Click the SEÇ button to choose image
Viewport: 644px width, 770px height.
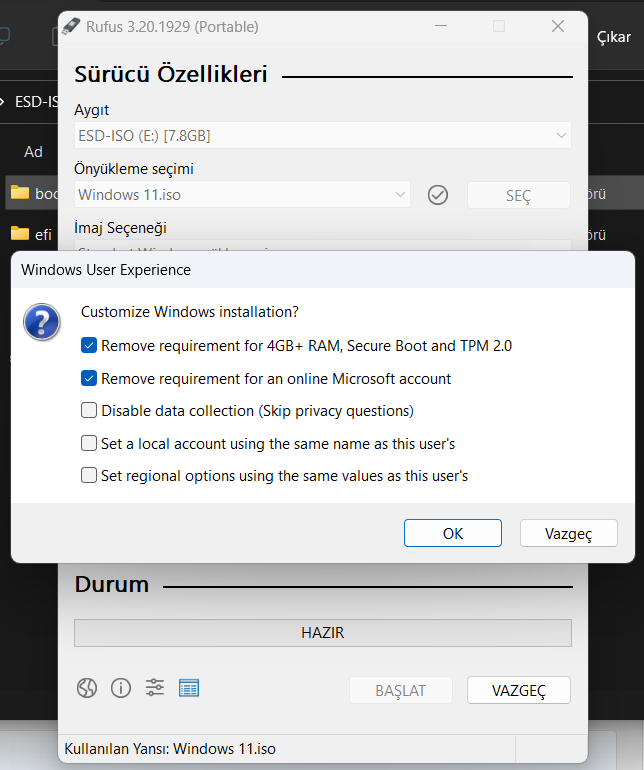[518, 195]
